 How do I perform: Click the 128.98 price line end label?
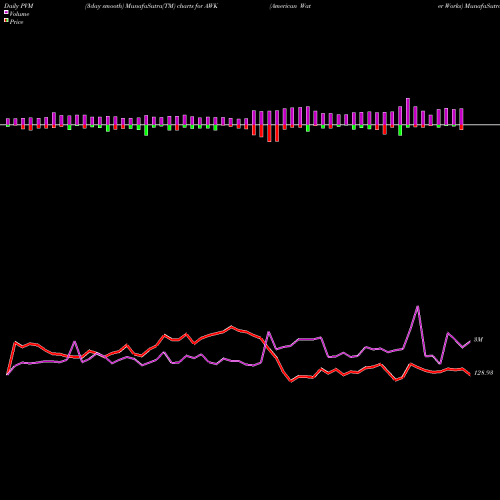pyautogui.click(x=483, y=373)
